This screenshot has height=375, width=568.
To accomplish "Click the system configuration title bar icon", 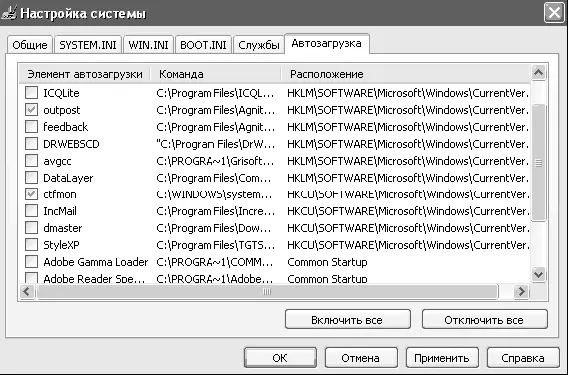I will click(9, 13).
